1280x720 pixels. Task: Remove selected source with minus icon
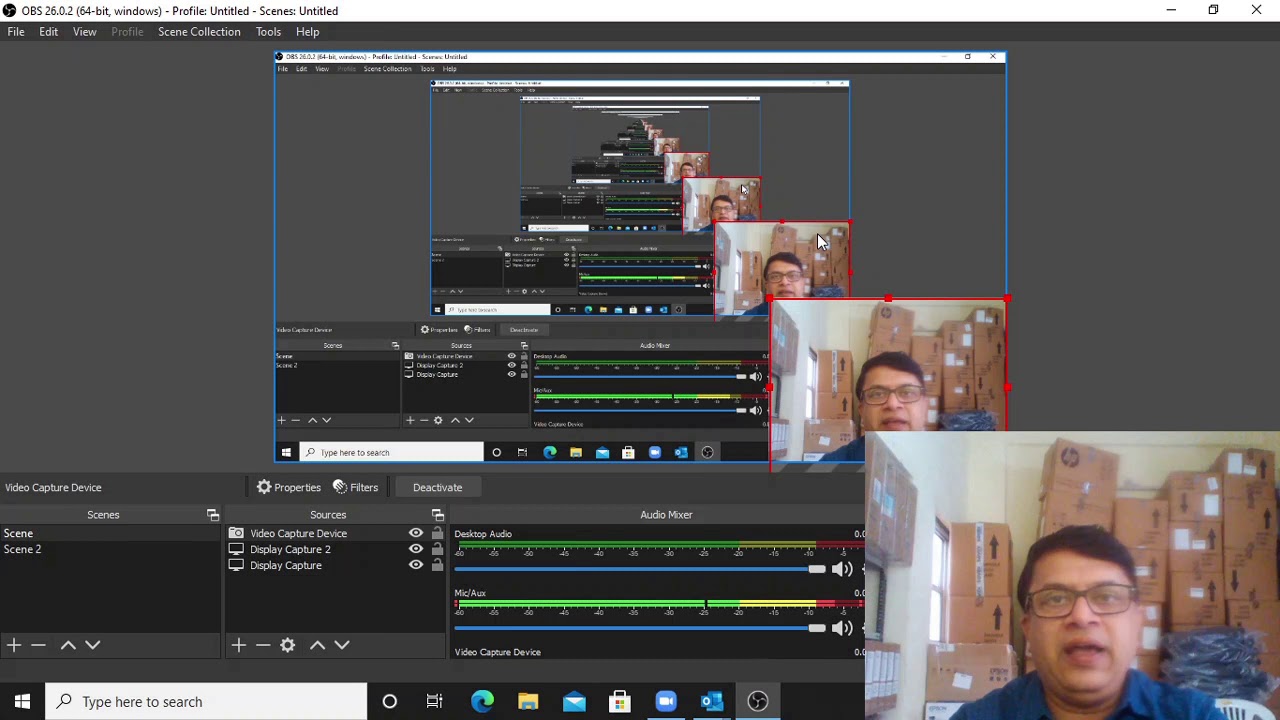point(262,645)
